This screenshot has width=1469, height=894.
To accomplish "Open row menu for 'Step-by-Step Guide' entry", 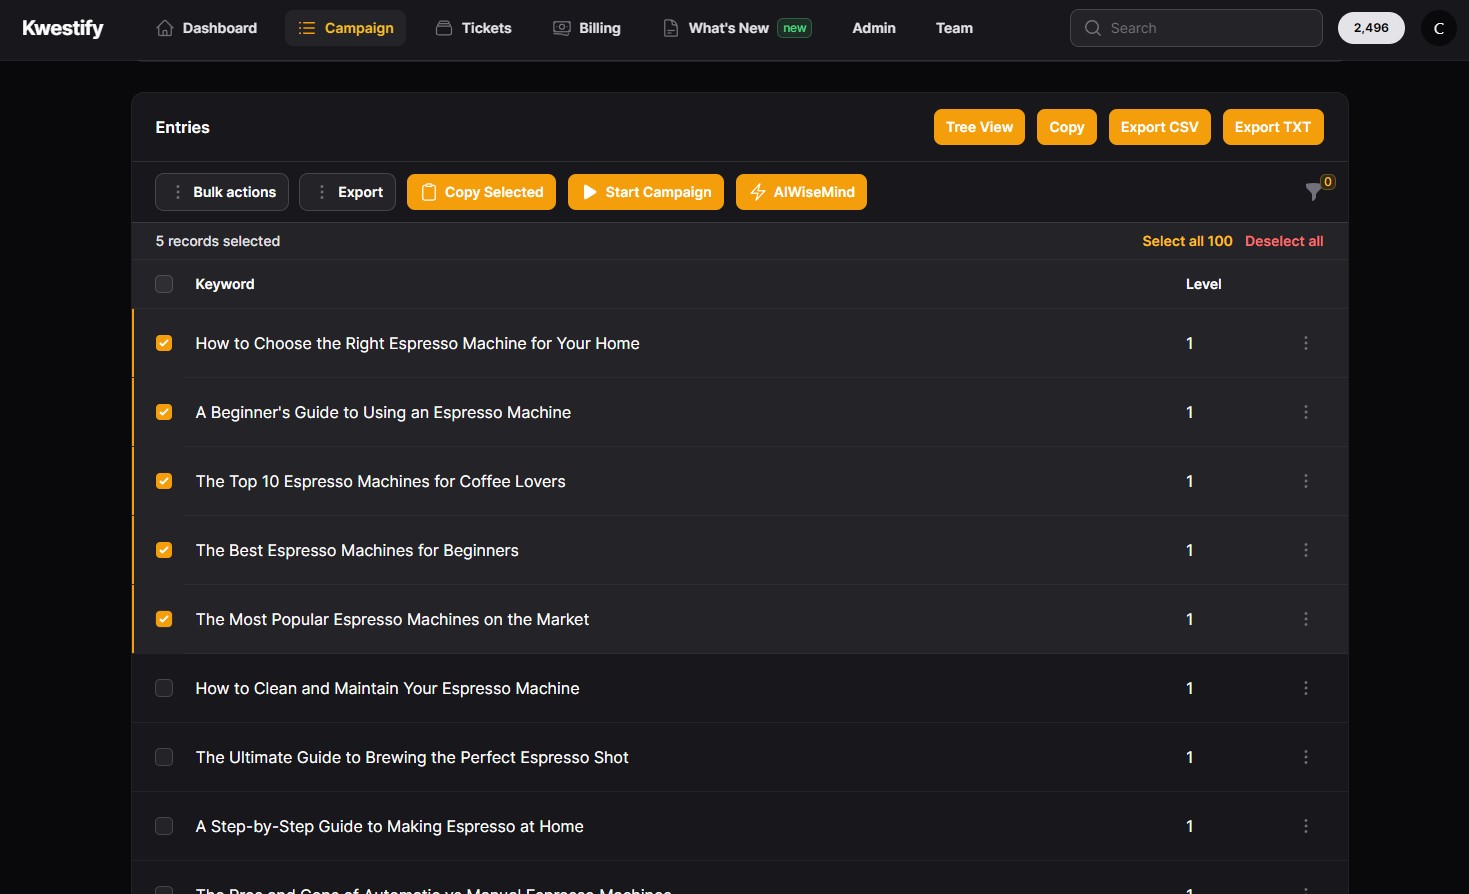I will (x=1306, y=826).
